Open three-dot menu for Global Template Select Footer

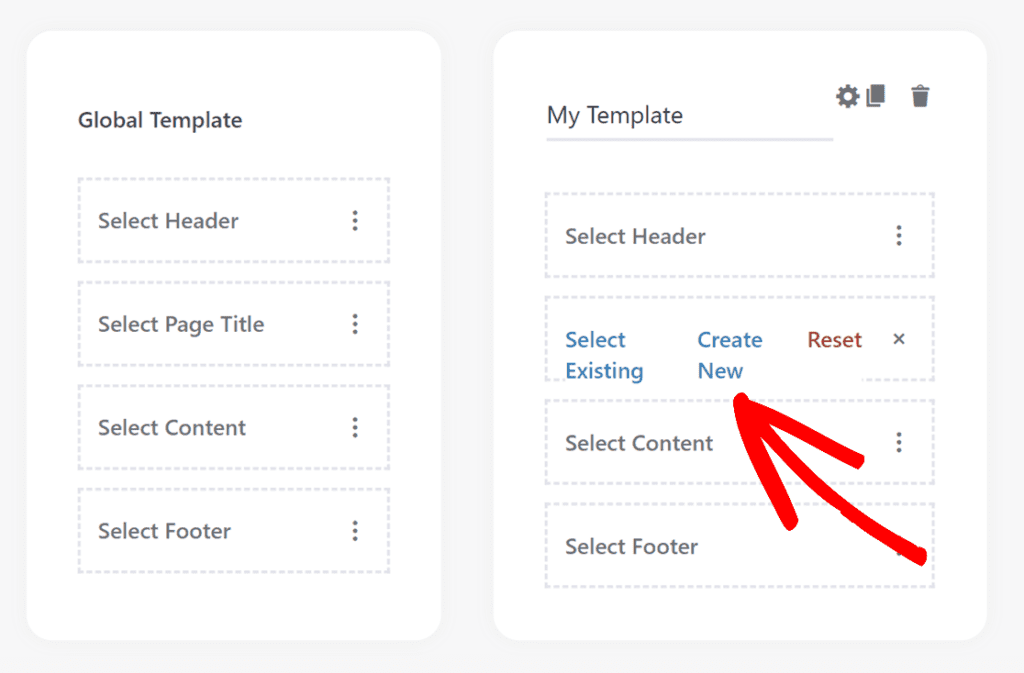pyautogui.click(x=355, y=531)
